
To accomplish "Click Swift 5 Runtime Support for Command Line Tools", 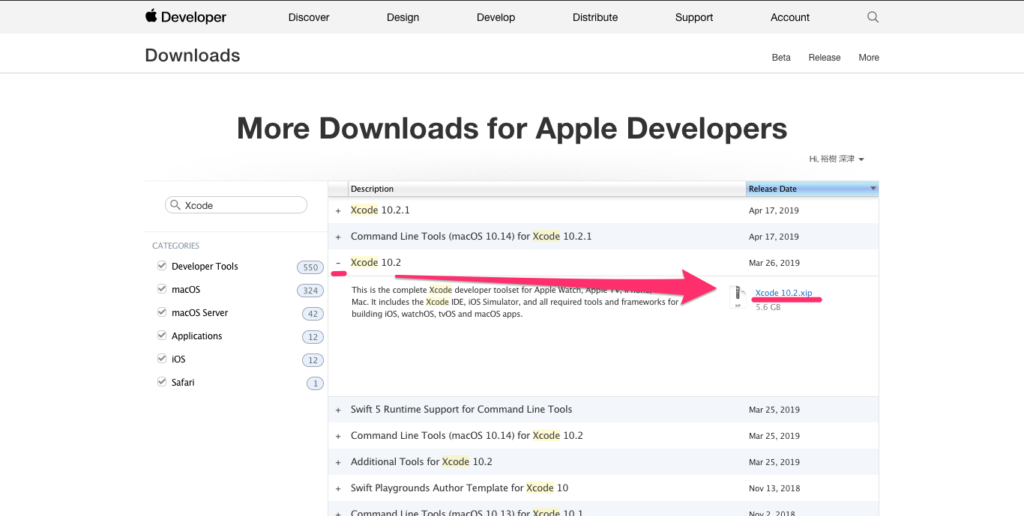I will tap(461, 410).
